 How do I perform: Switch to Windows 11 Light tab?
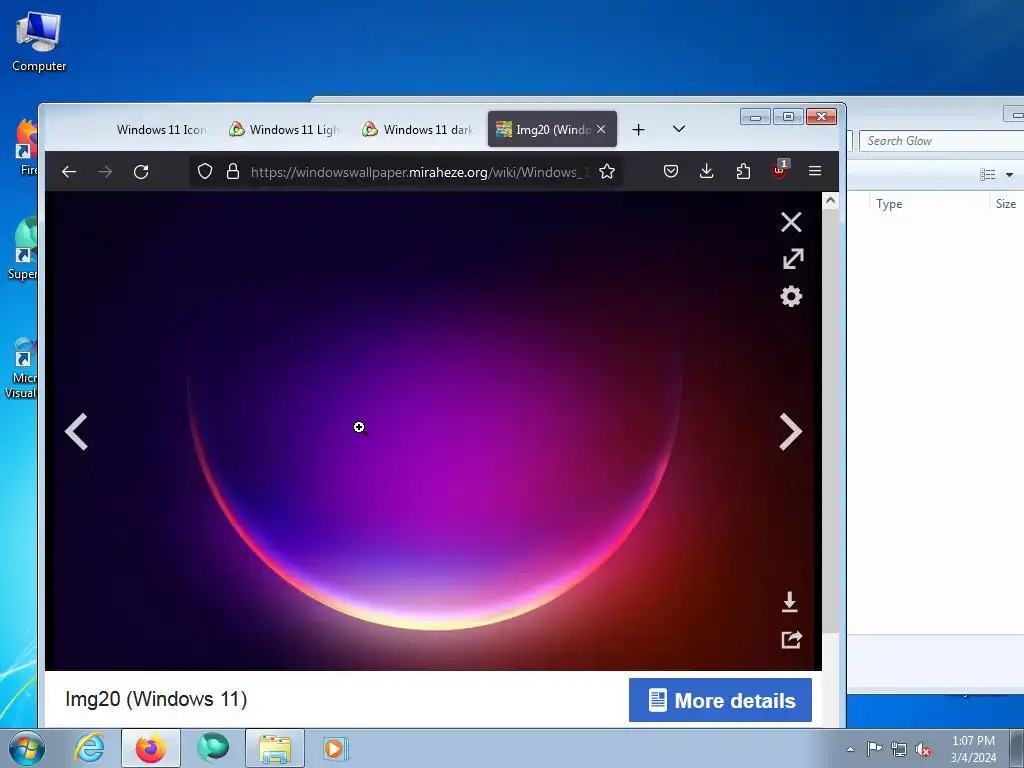click(286, 129)
